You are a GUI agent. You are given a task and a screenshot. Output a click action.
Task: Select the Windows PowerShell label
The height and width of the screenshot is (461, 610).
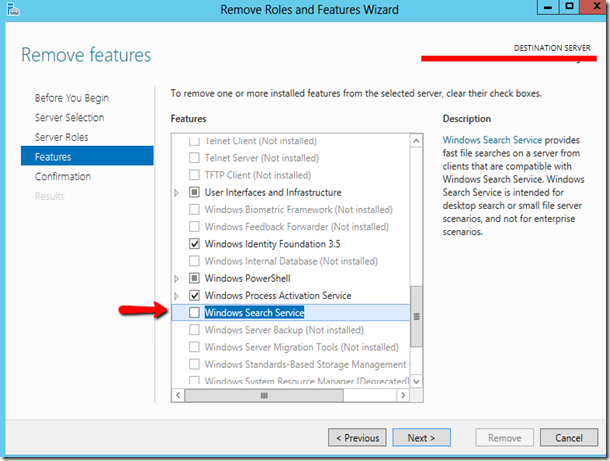tap(247, 278)
